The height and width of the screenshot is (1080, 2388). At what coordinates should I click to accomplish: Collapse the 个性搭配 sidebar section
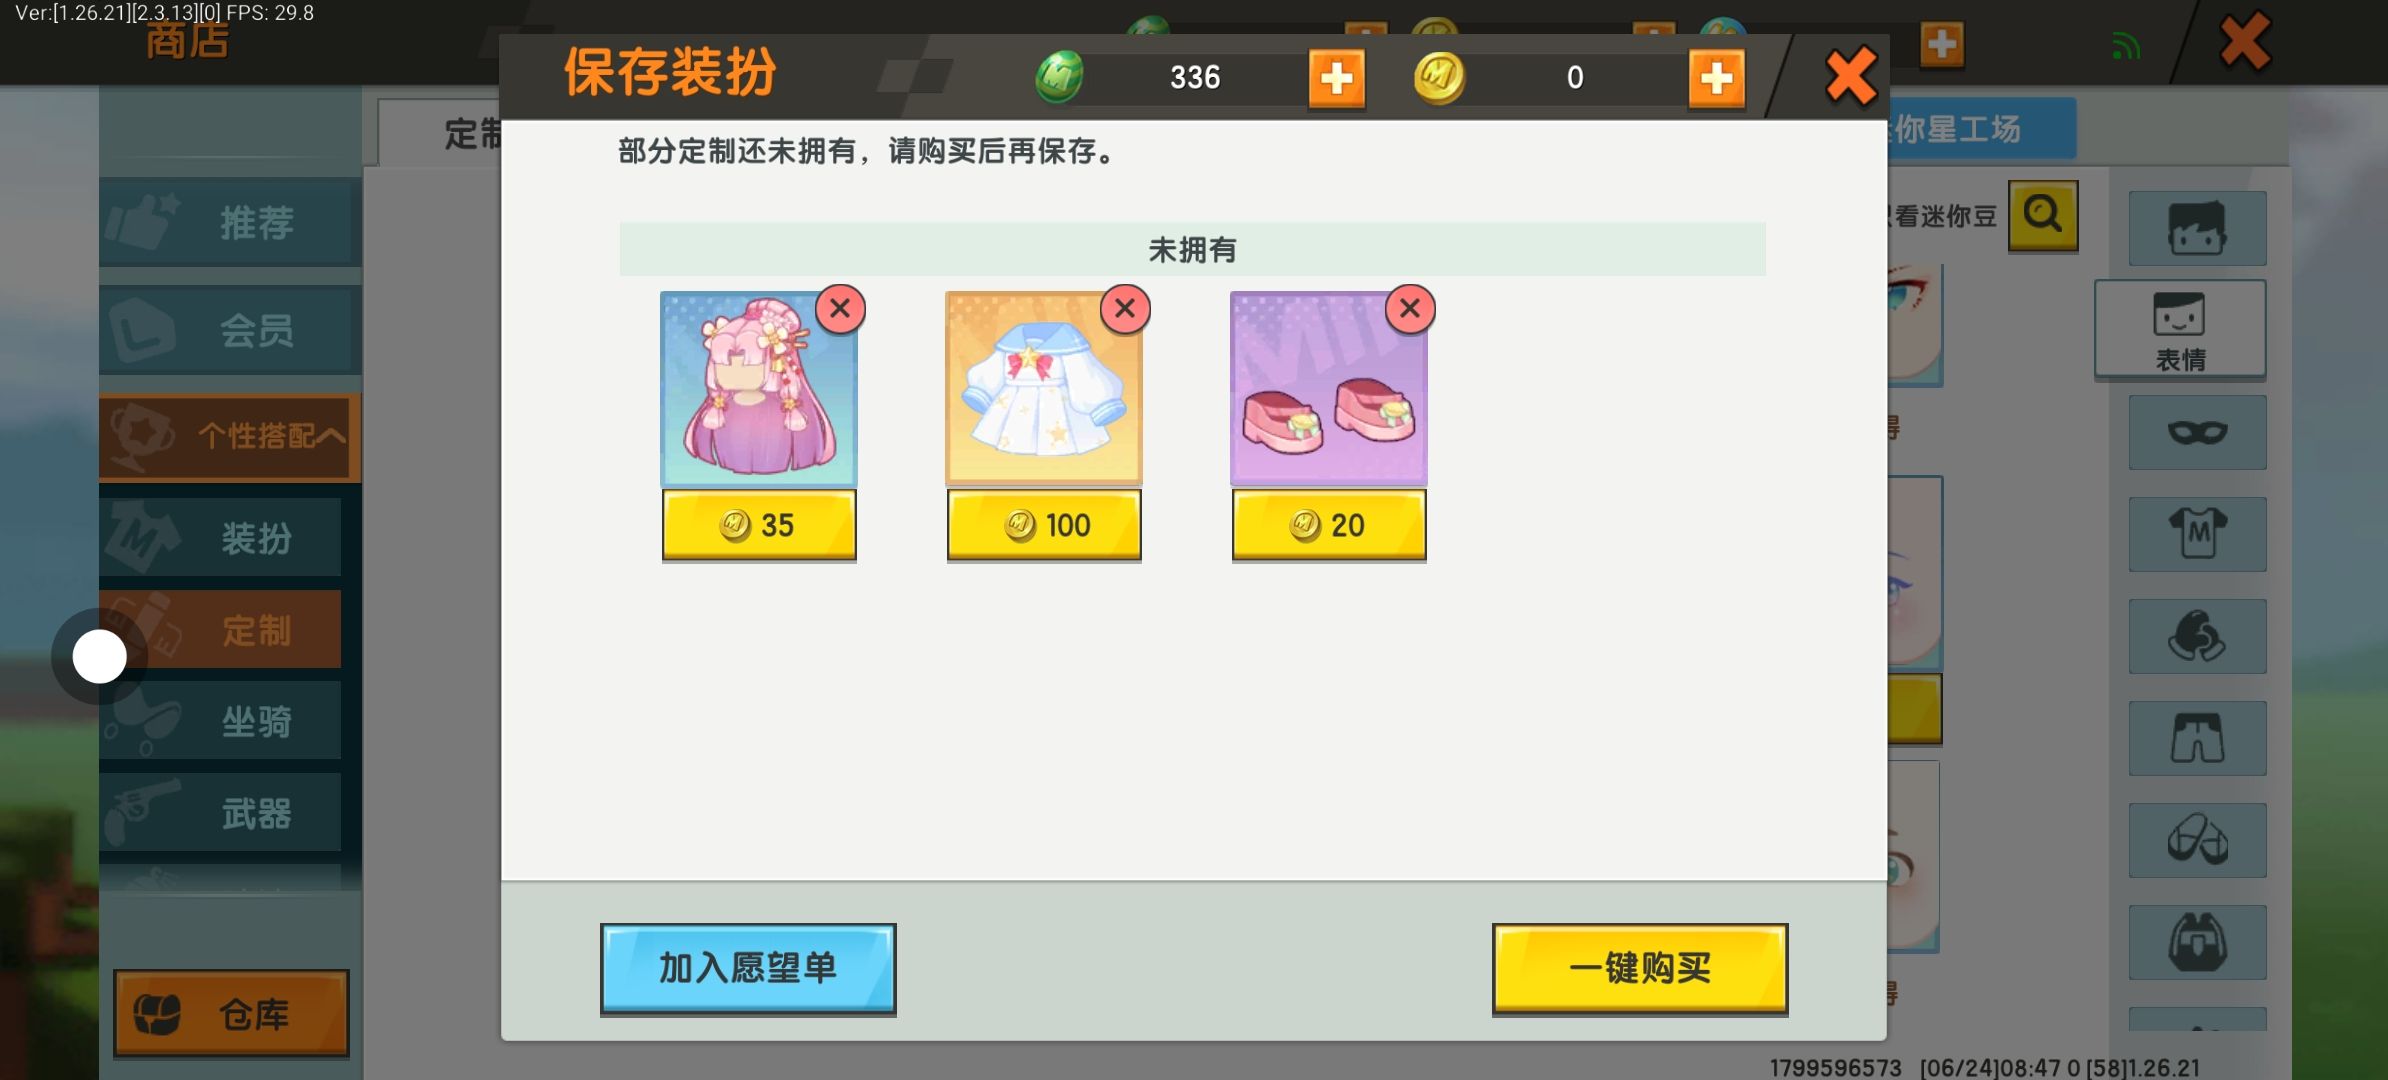(230, 437)
